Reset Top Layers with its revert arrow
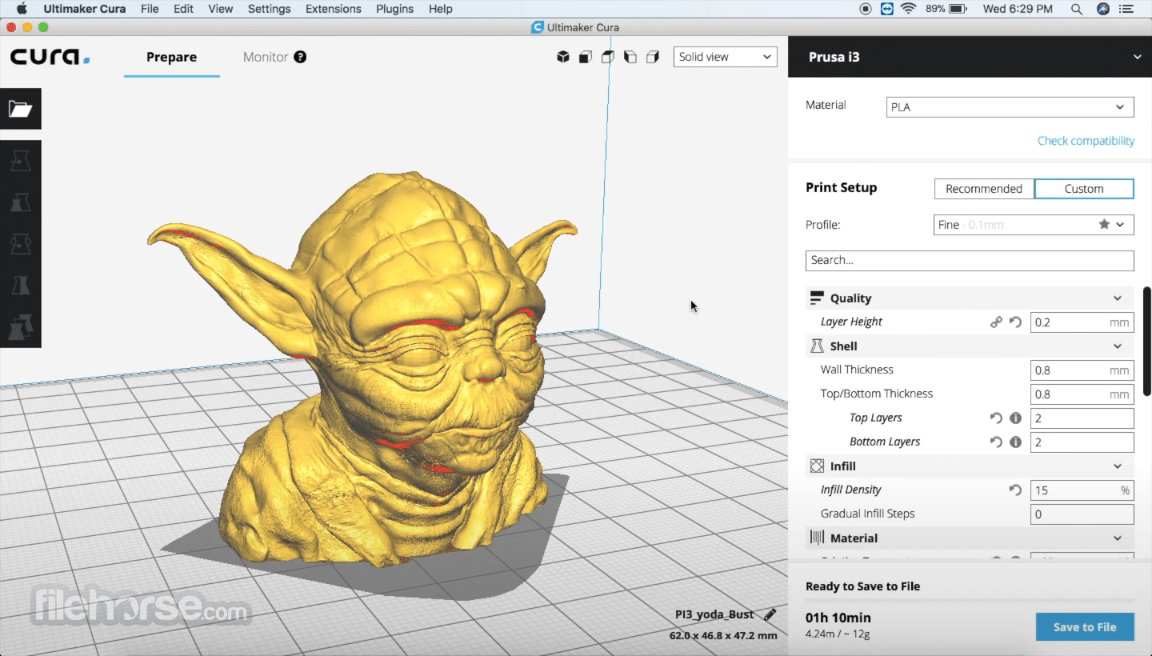 click(x=996, y=418)
